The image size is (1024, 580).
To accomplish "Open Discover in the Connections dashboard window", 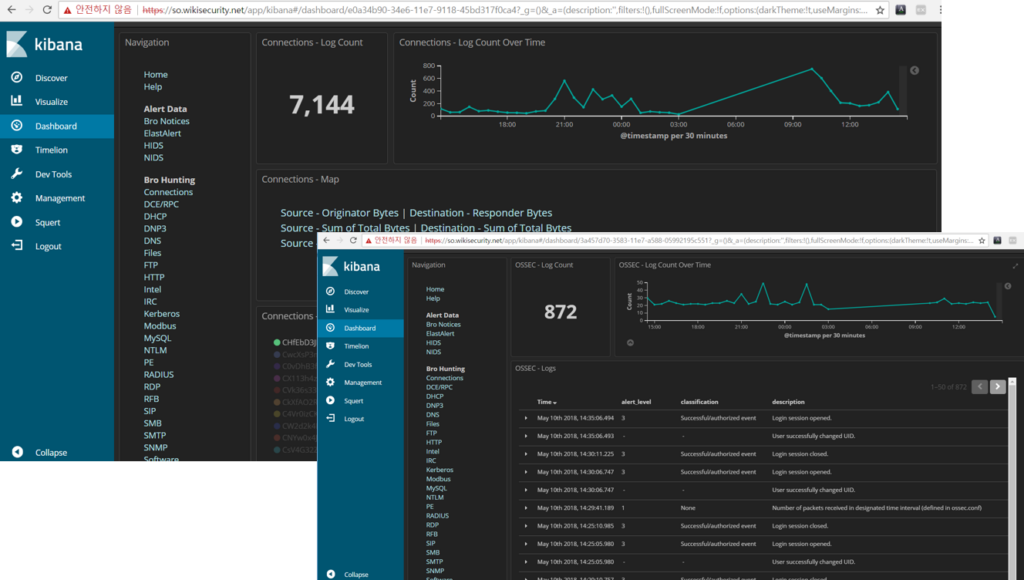I will (x=51, y=78).
